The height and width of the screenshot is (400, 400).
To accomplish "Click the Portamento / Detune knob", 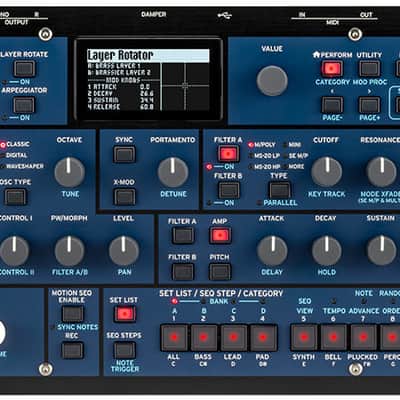I will point(173,173).
